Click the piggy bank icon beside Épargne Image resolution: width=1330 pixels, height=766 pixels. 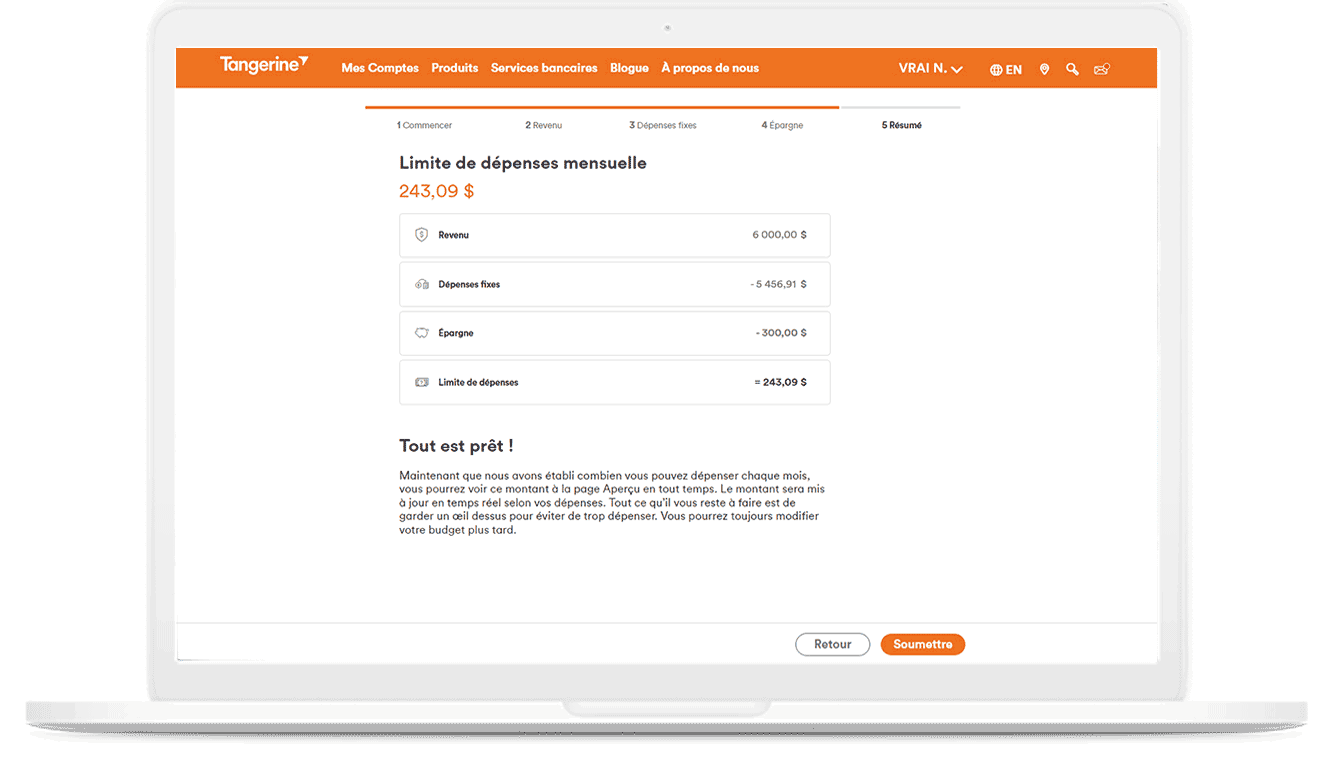[421, 333]
